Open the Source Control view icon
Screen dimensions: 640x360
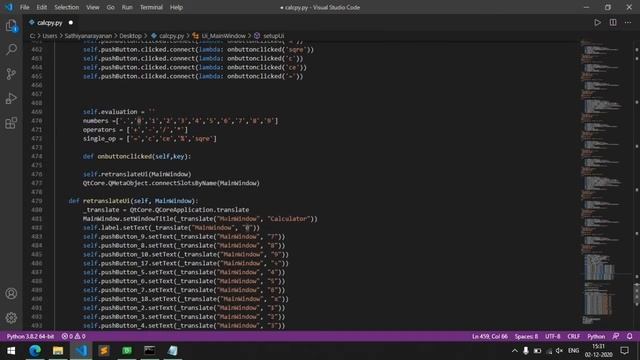click(11, 74)
